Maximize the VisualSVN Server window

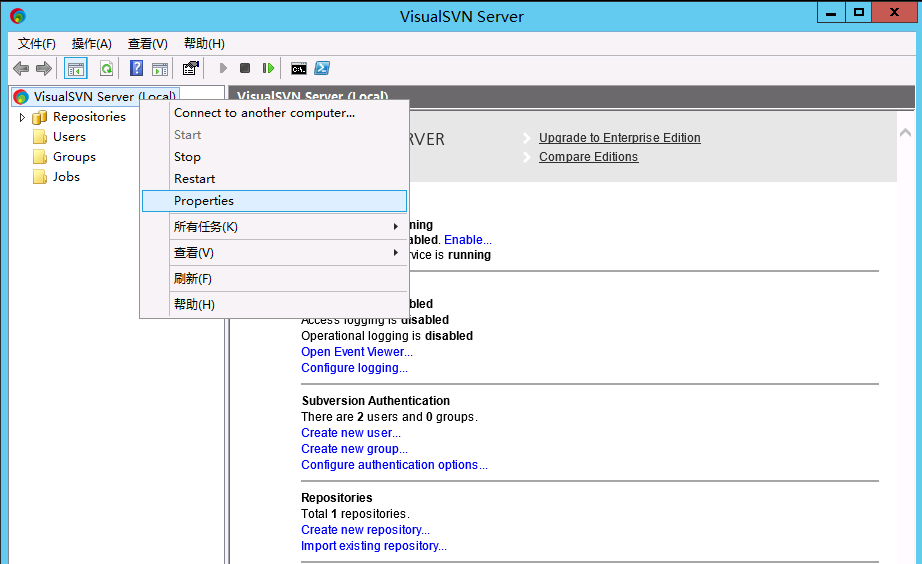point(859,12)
